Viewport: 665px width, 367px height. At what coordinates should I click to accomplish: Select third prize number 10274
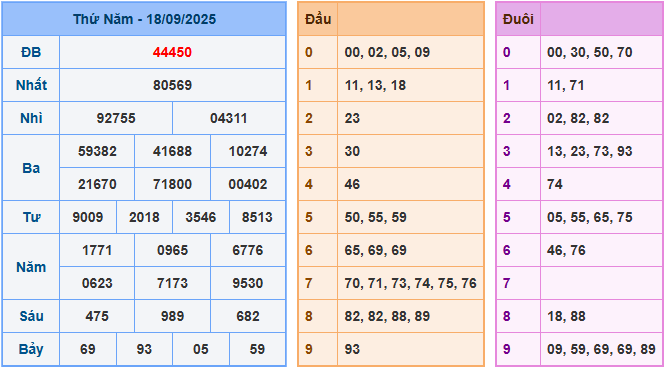click(x=248, y=151)
